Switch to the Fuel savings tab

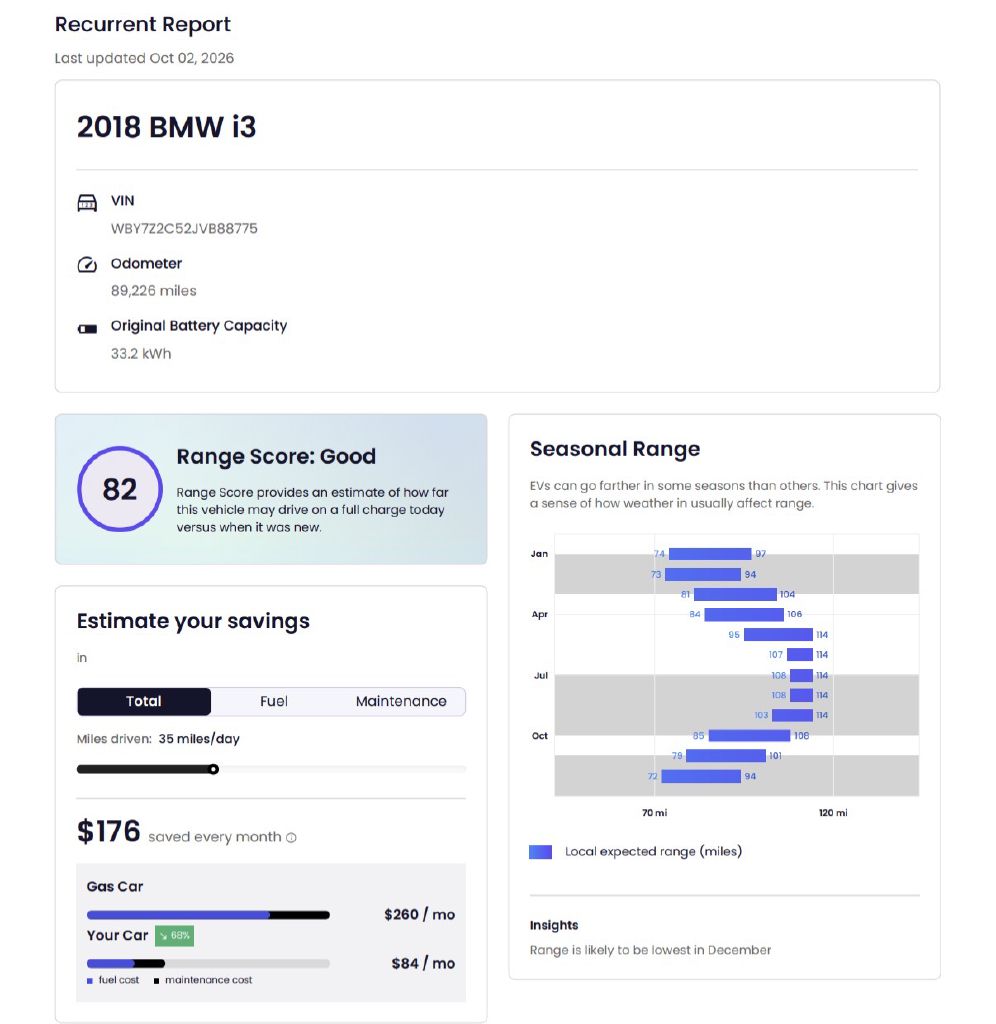(x=274, y=701)
